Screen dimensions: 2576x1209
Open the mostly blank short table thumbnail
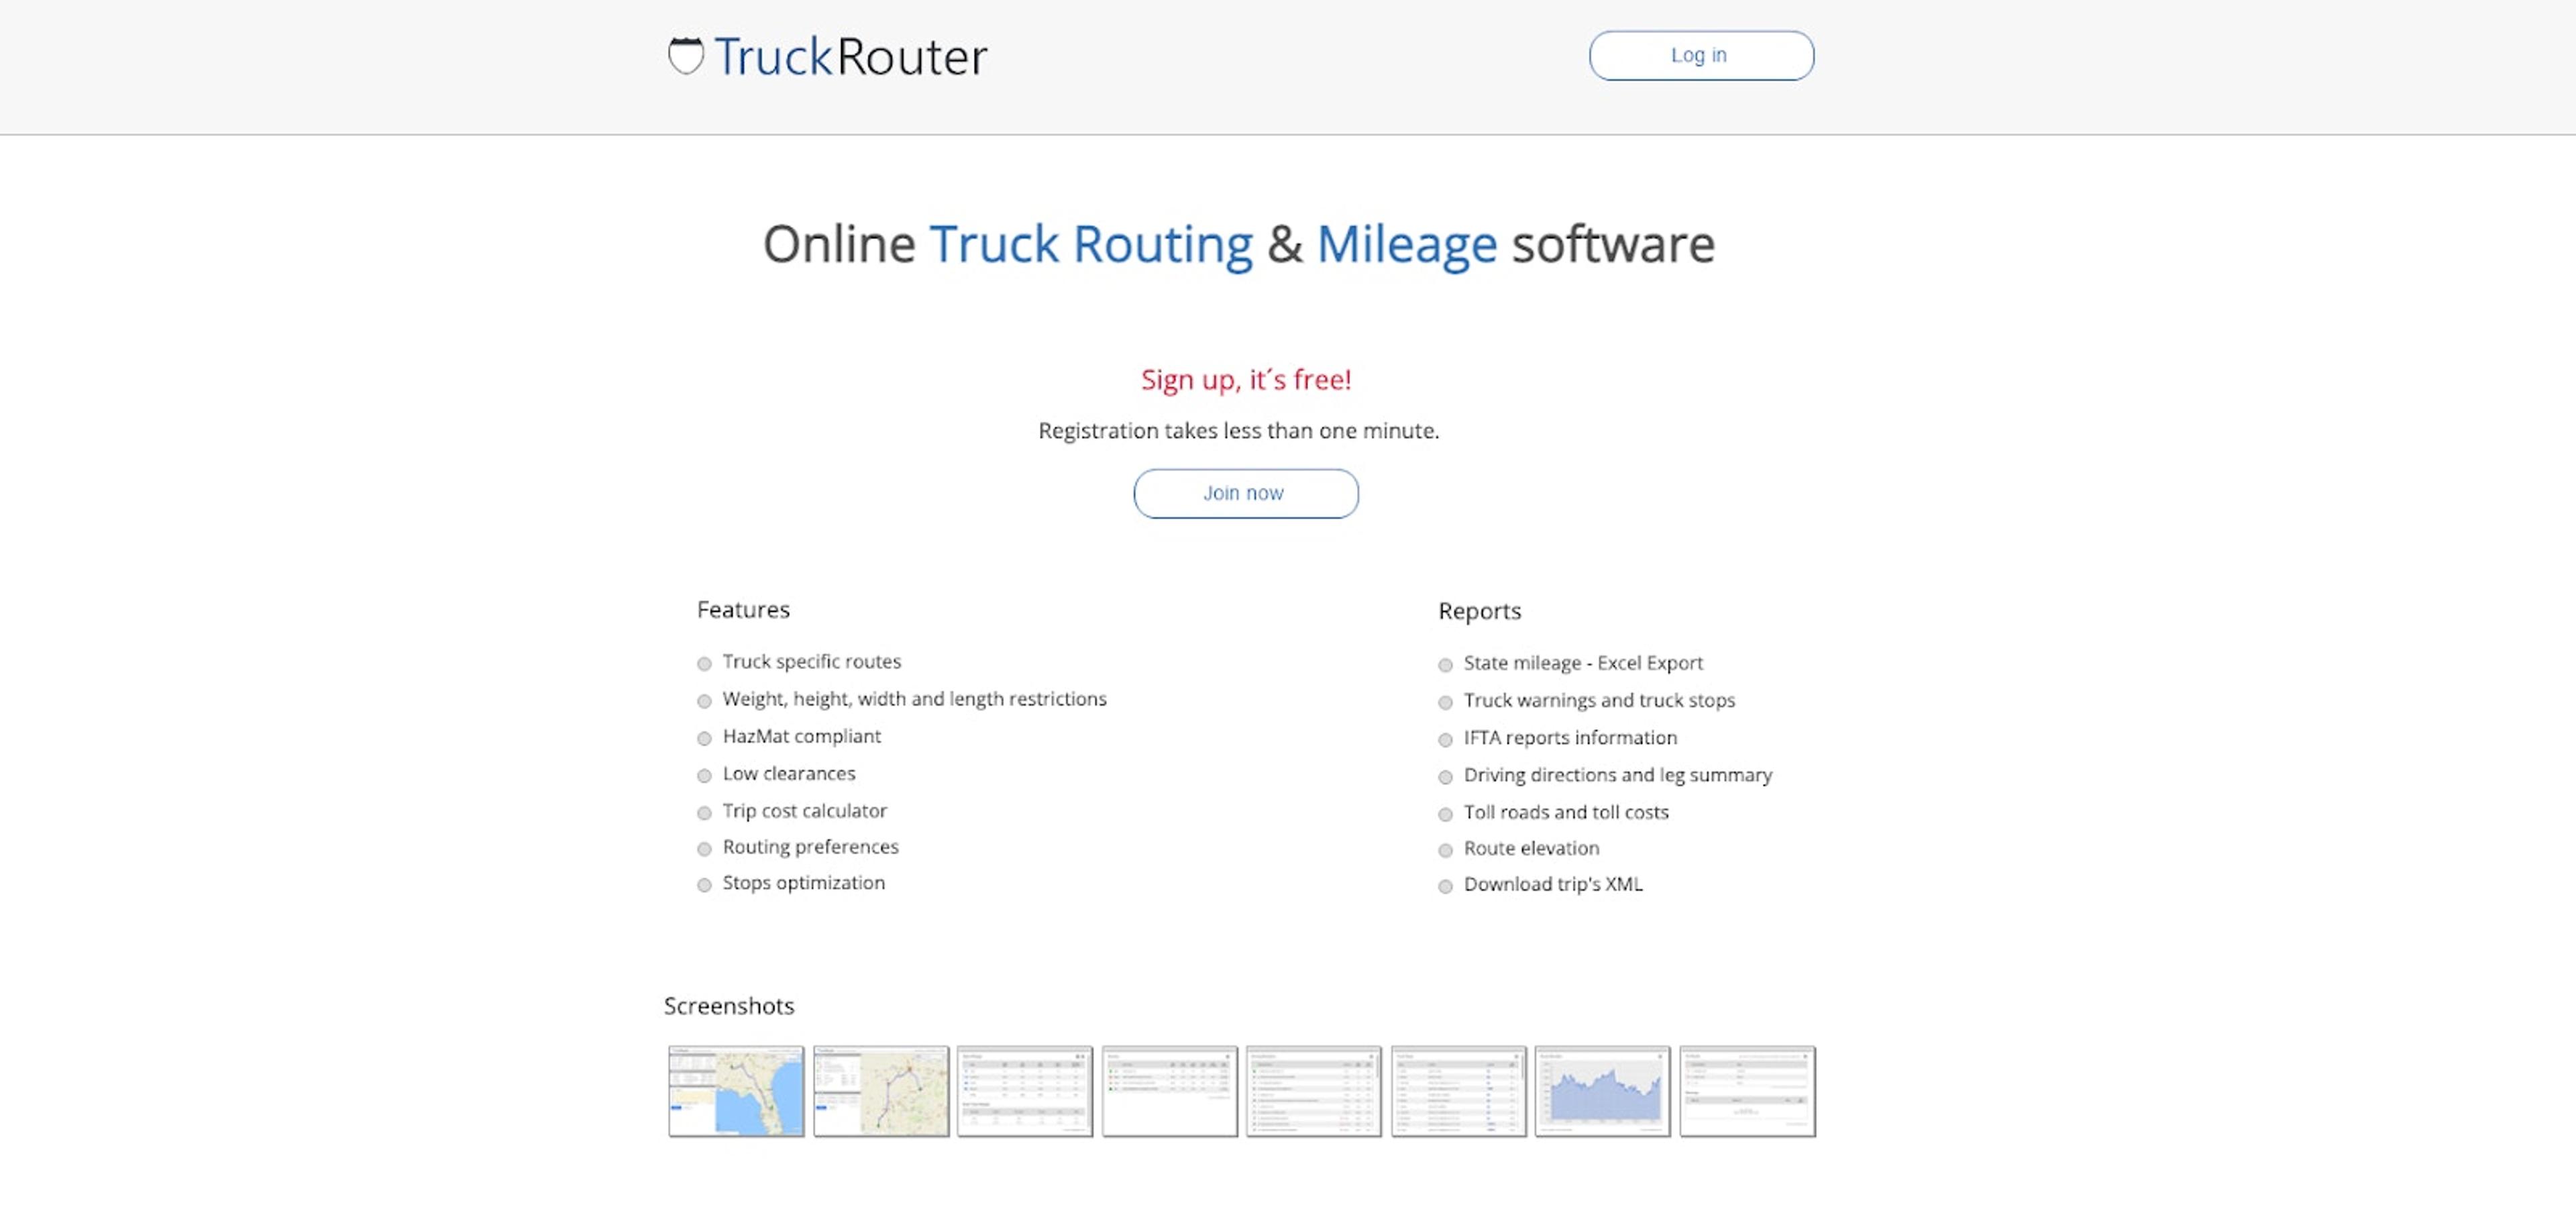(x=1170, y=1091)
